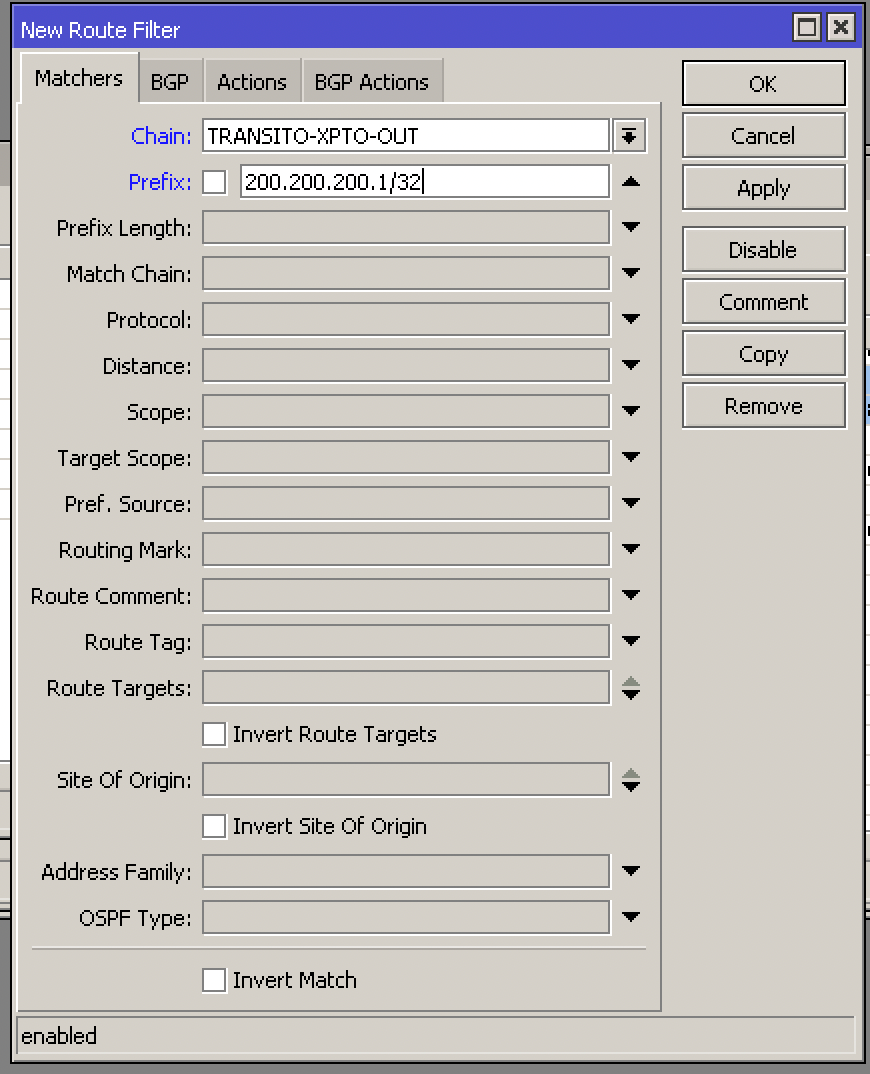The height and width of the screenshot is (1074, 870).
Task: Click the Route Tag field
Action: click(406, 641)
